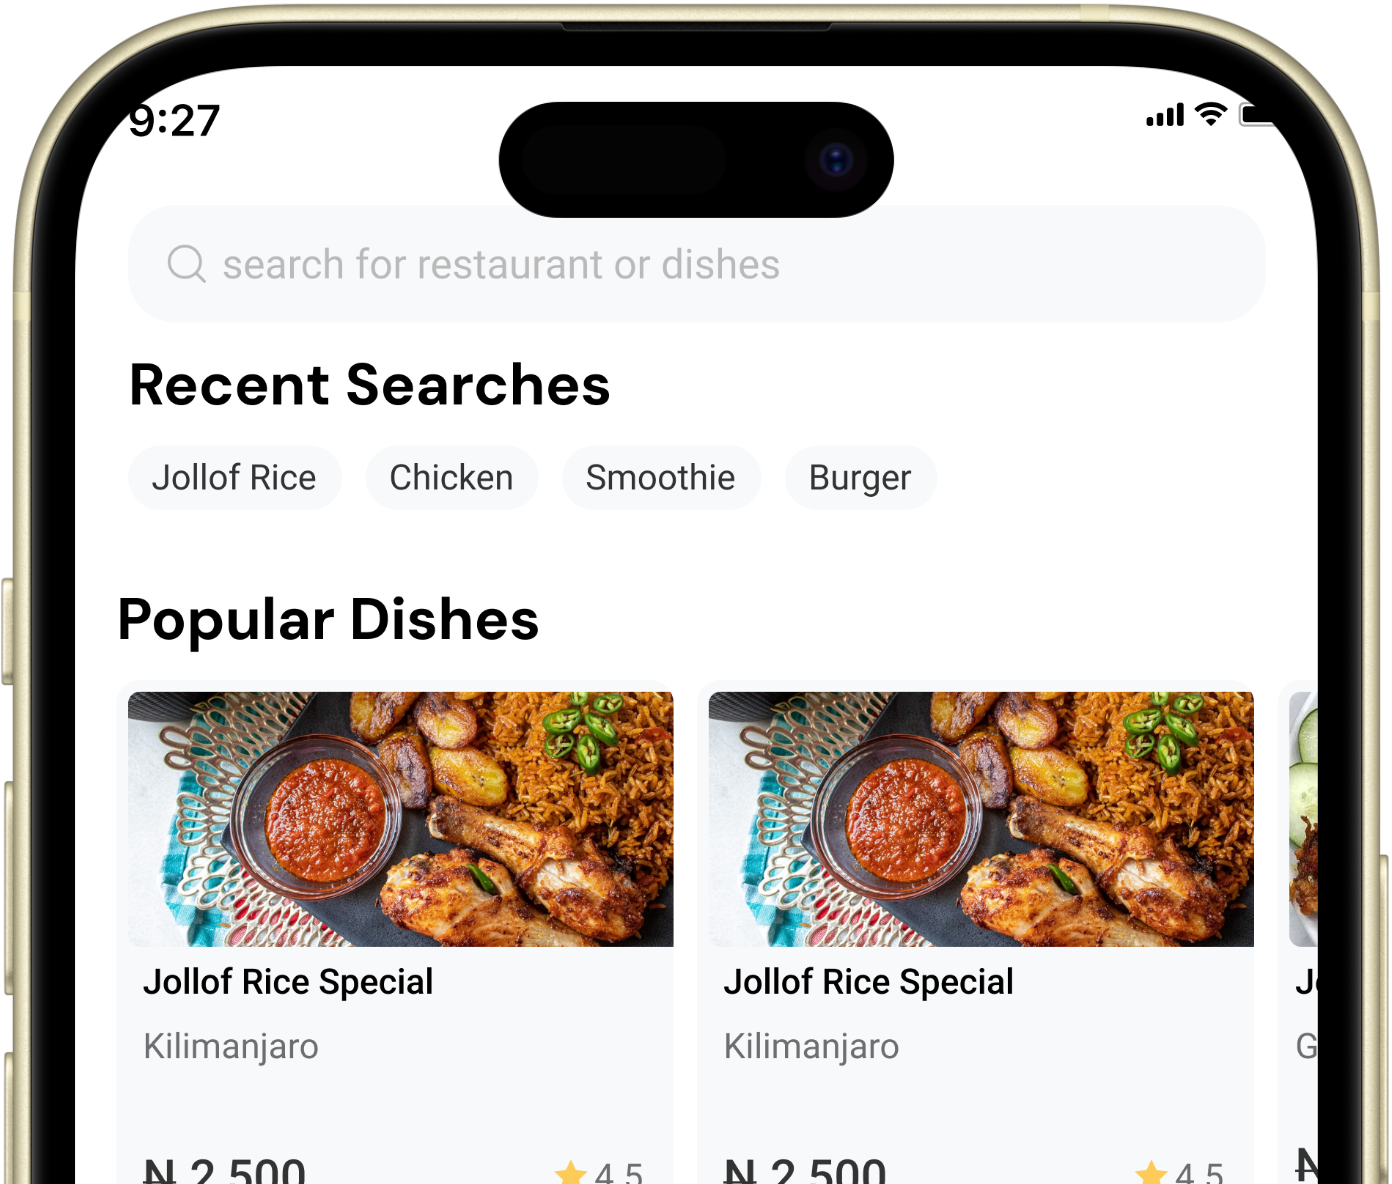Tap the battery indicator in the status bar
Viewport: 1392px width, 1184px height.
click(x=1256, y=115)
